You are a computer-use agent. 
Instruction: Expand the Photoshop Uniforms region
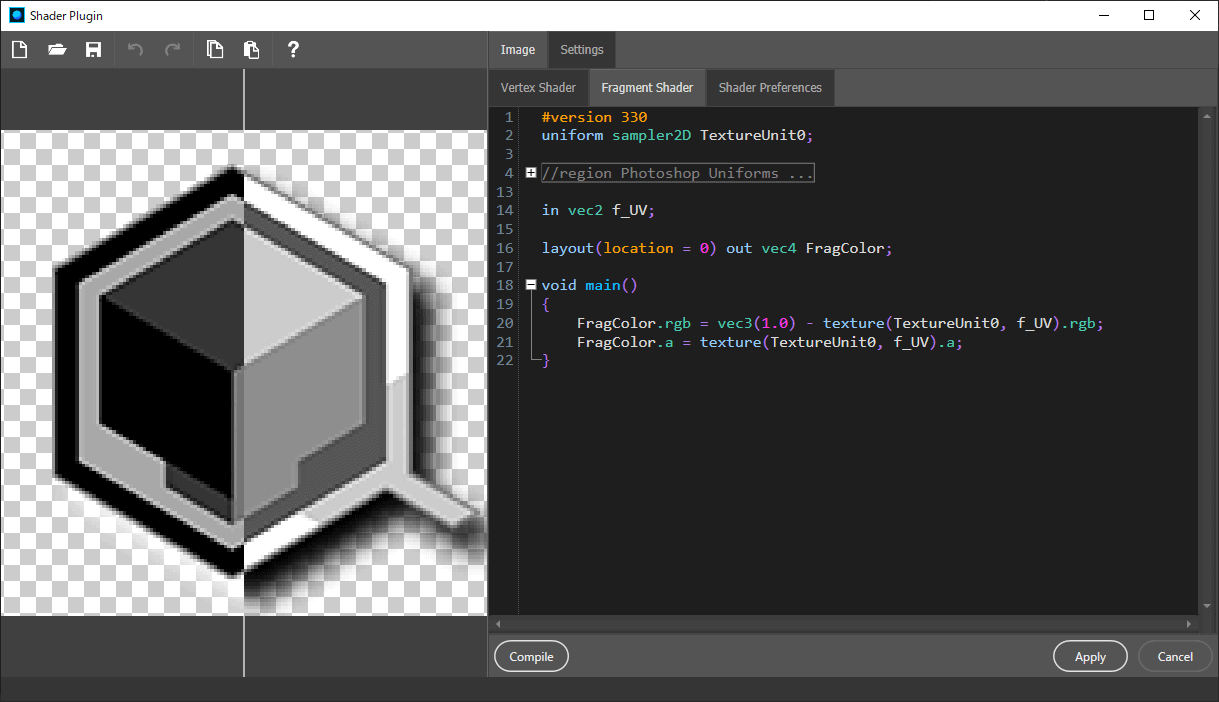tap(531, 173)
